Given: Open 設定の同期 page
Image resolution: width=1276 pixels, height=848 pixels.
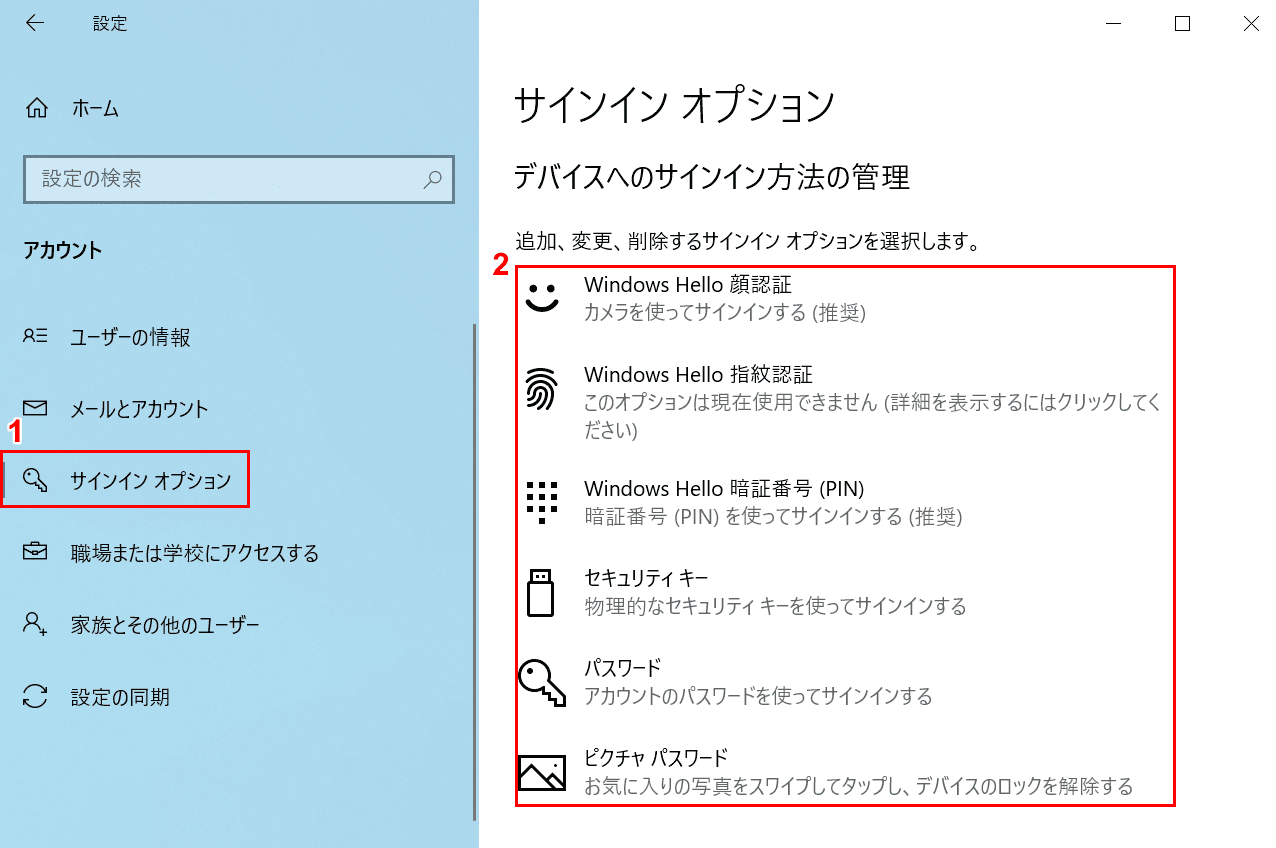Looking at the screenshot, I should 120,697.
